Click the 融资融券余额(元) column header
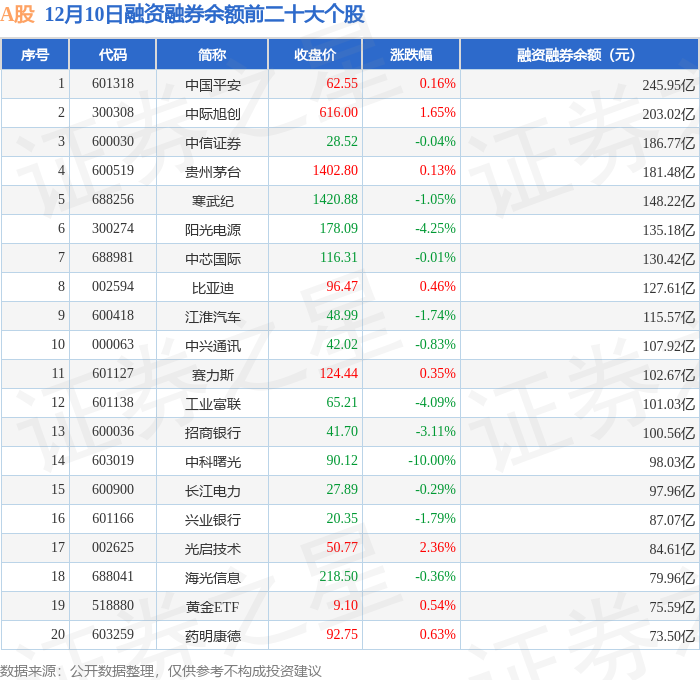Screen dimensions: 700x680 click(579, 54)
